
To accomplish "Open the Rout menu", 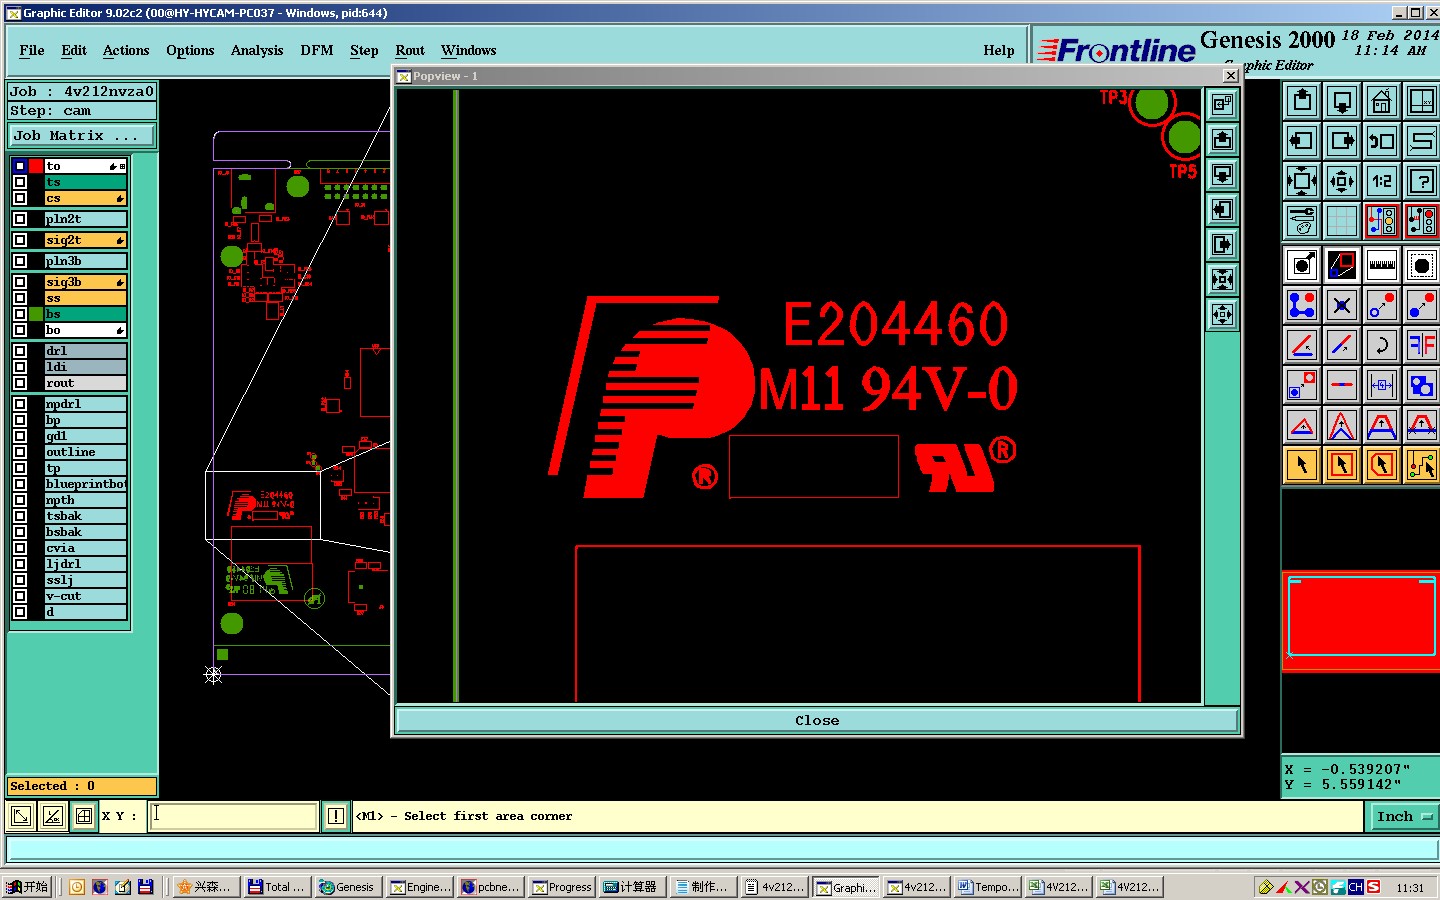I will pos(410,50).
